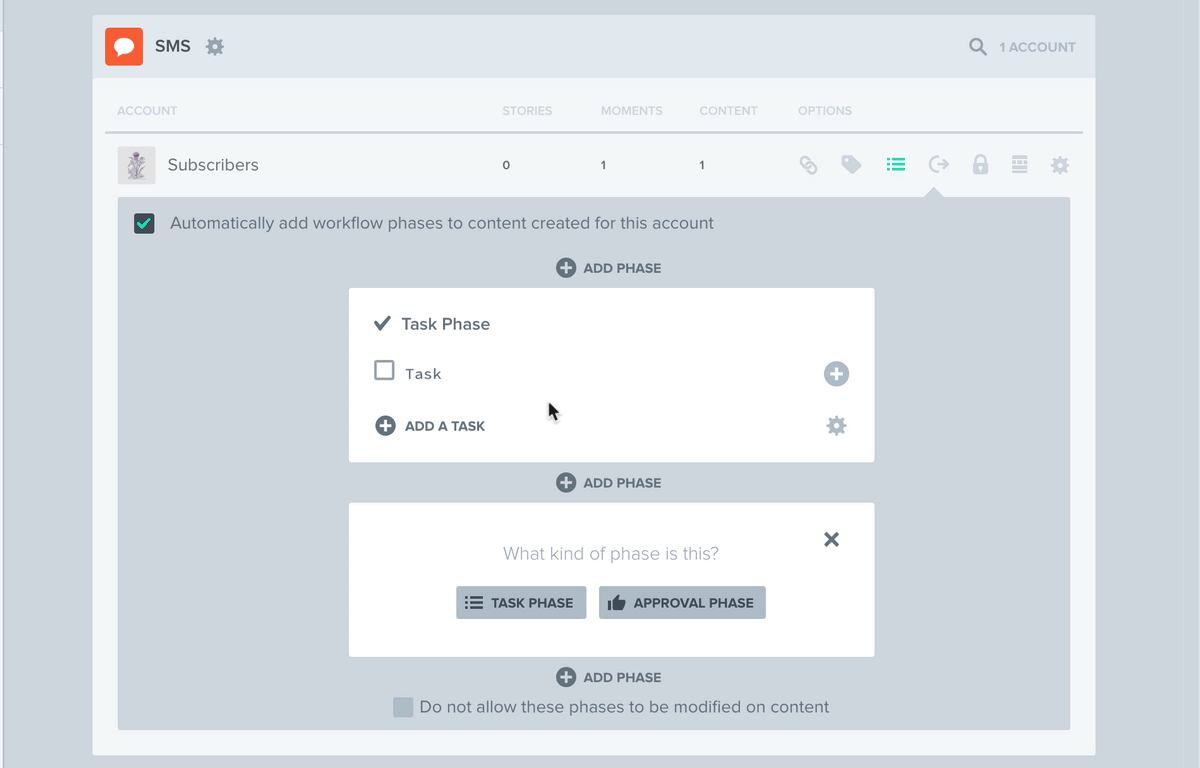Click the stacked rows template icon
The height and width of the screenshot is (768, 1200).
(x=1019, y=164)
